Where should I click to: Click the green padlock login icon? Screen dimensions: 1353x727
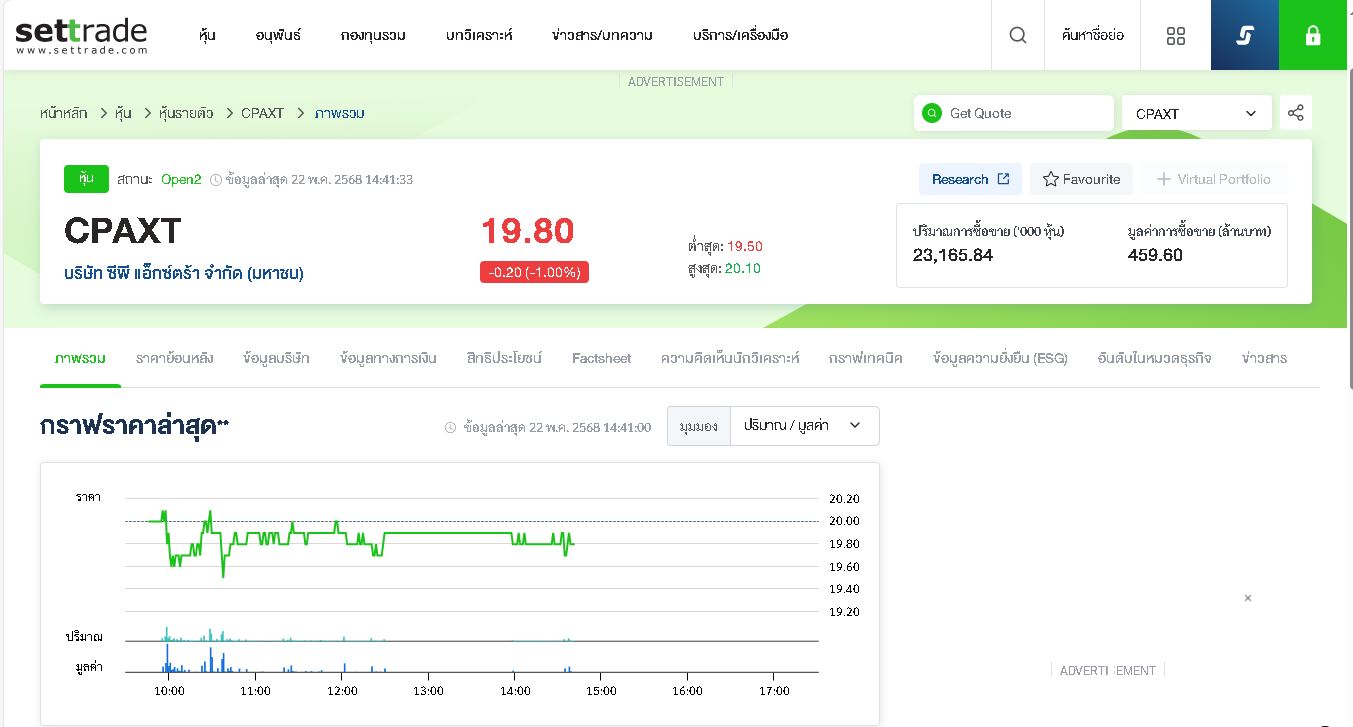pyautogui.click(x=1313, y=35)
